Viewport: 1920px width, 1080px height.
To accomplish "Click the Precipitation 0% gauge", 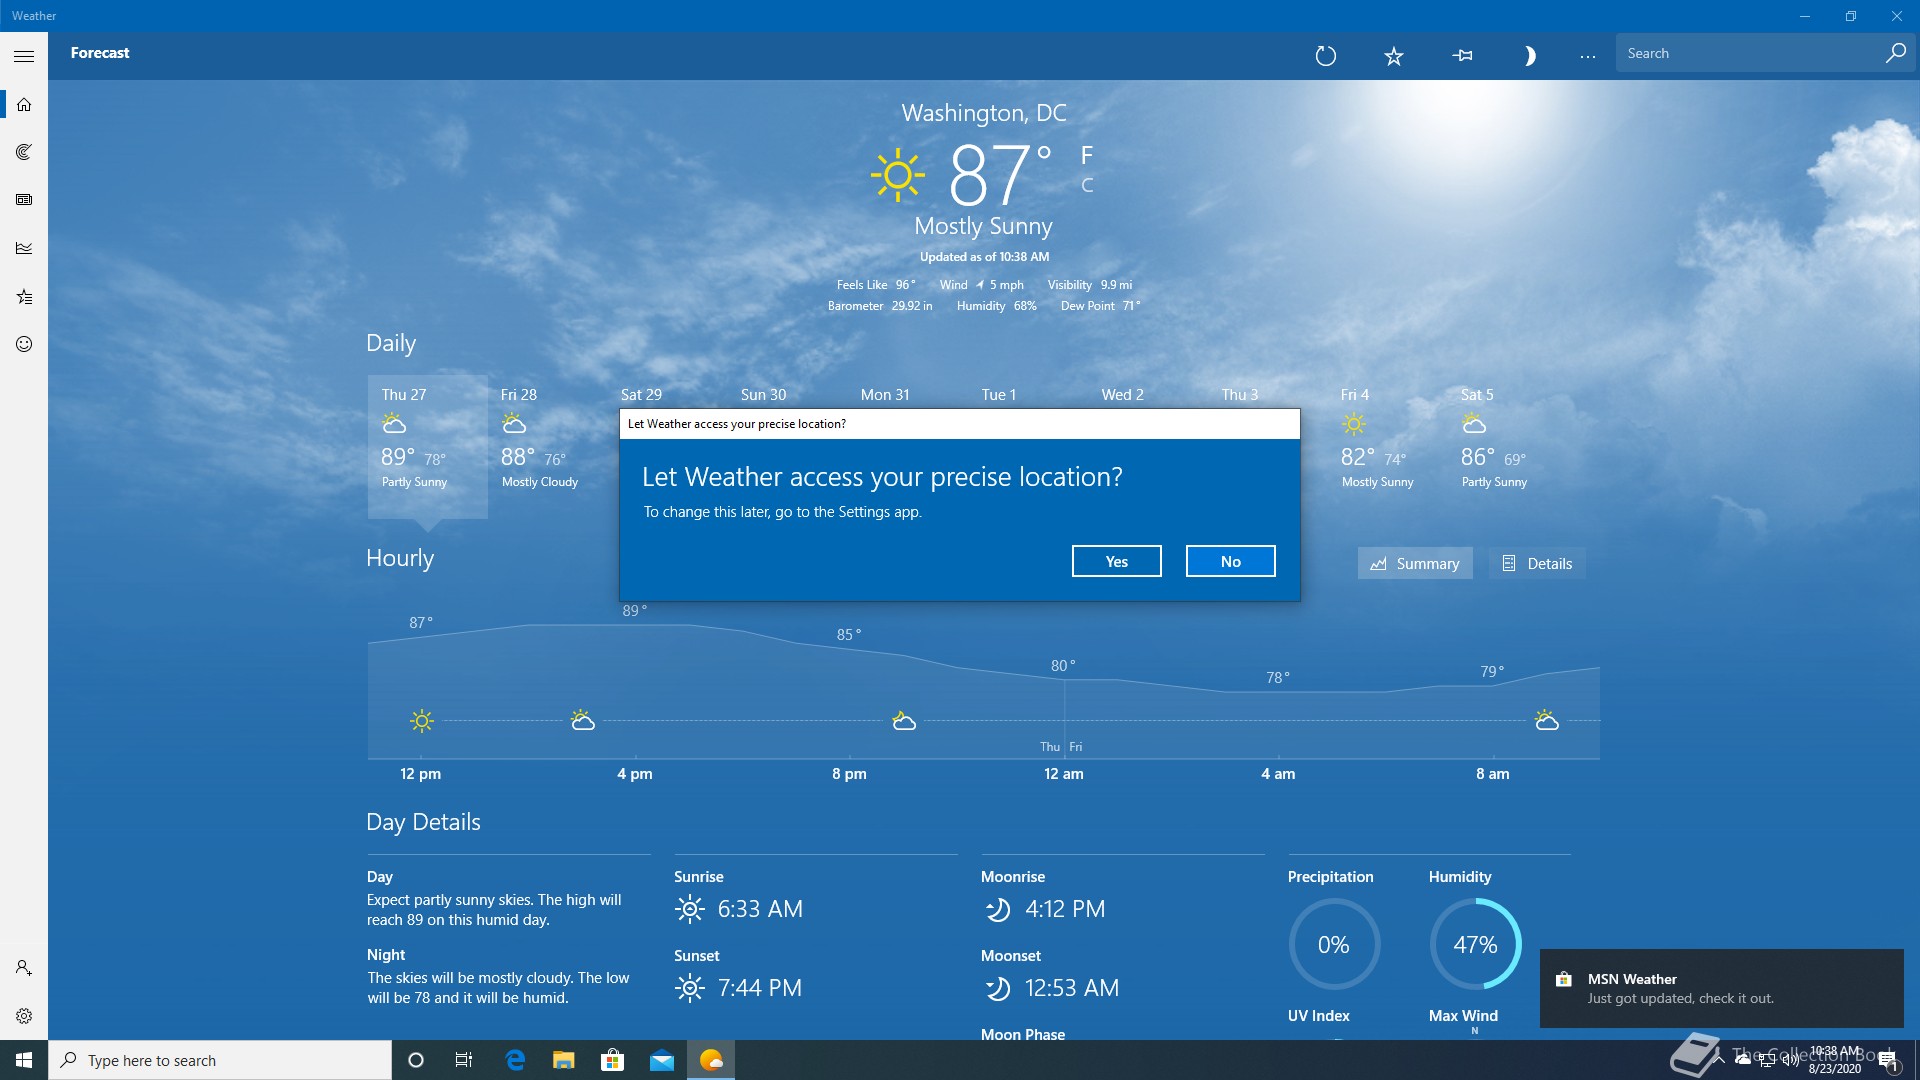I will (1334, 944).
